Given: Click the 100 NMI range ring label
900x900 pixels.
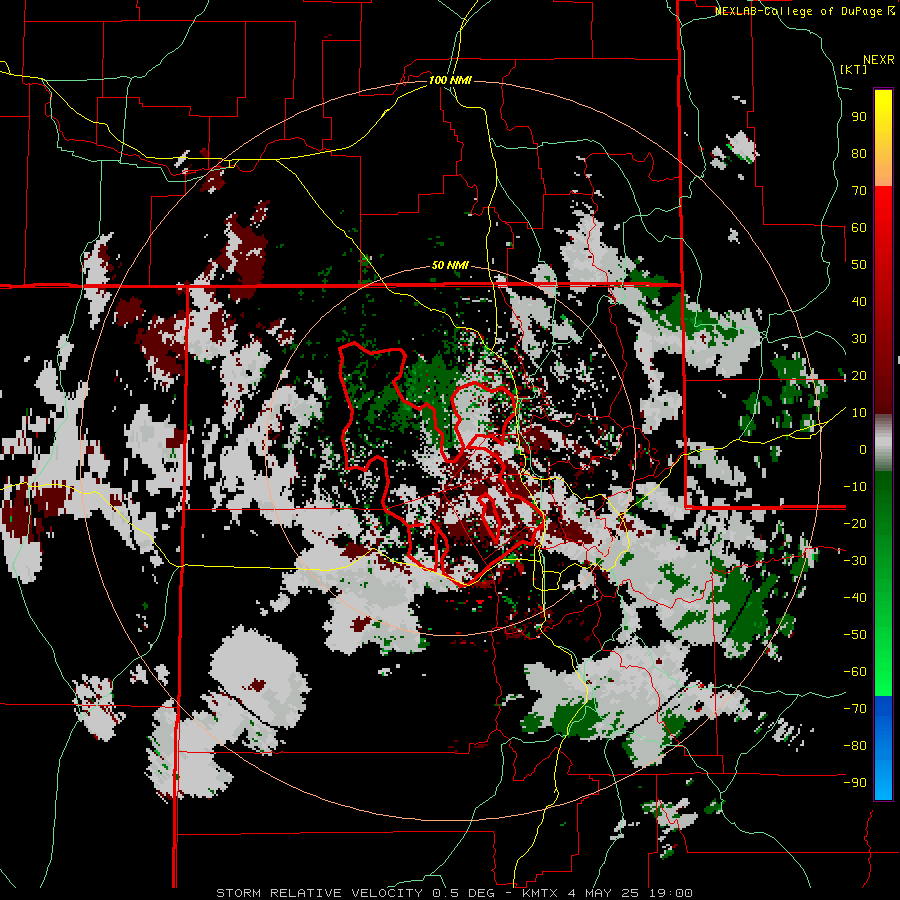Looking at the screenshot, I should [450, 80].
